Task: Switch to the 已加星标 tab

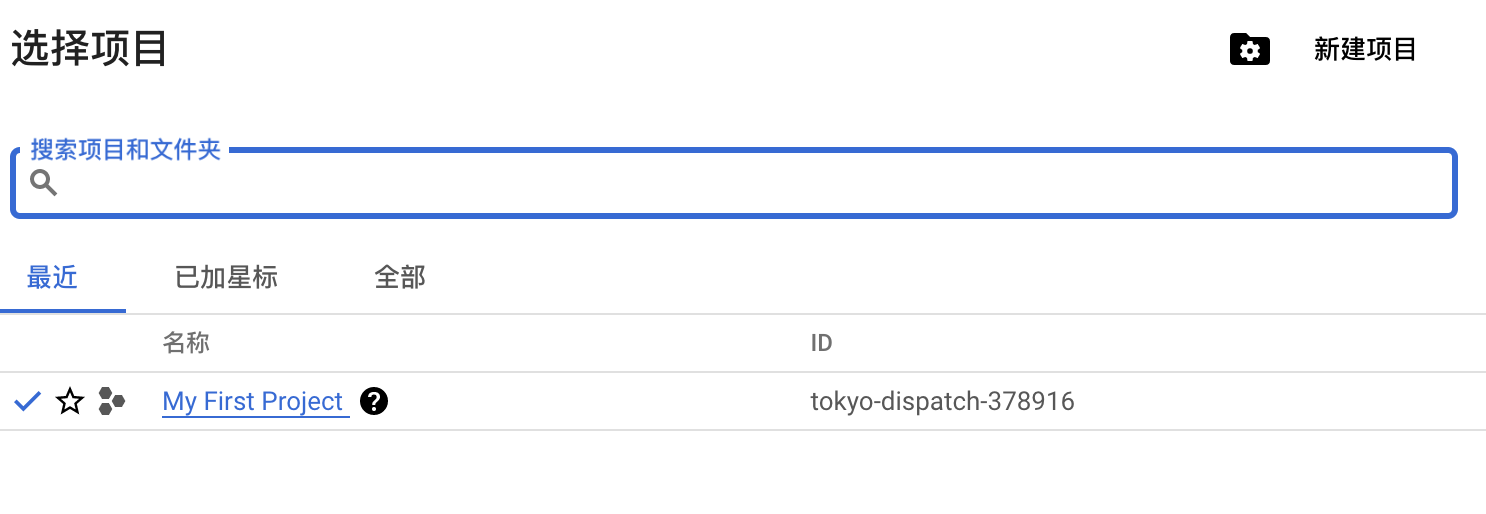Action: pos(226,277)
